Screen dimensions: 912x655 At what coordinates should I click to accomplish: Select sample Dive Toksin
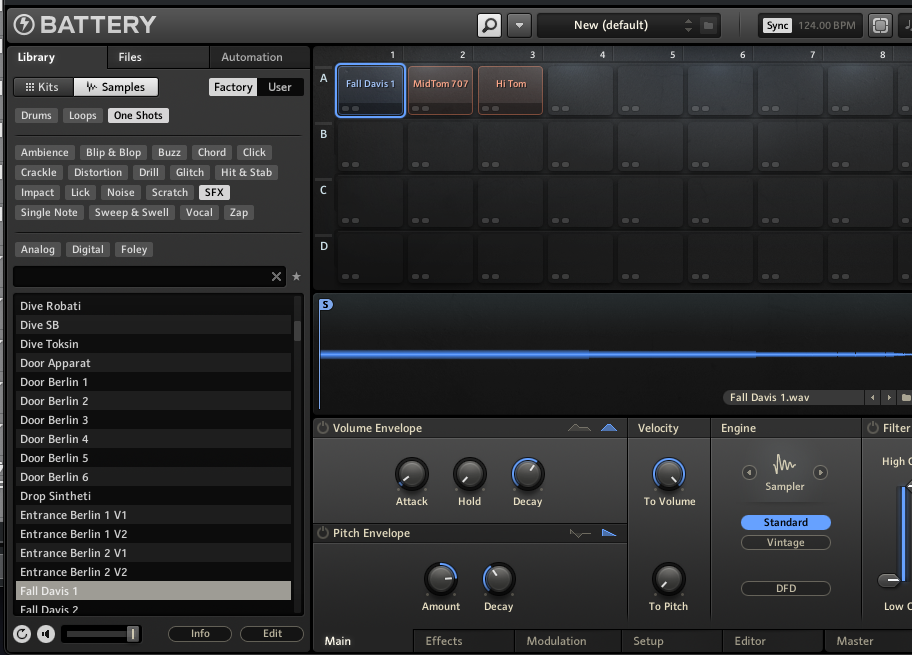coord(154,344)
